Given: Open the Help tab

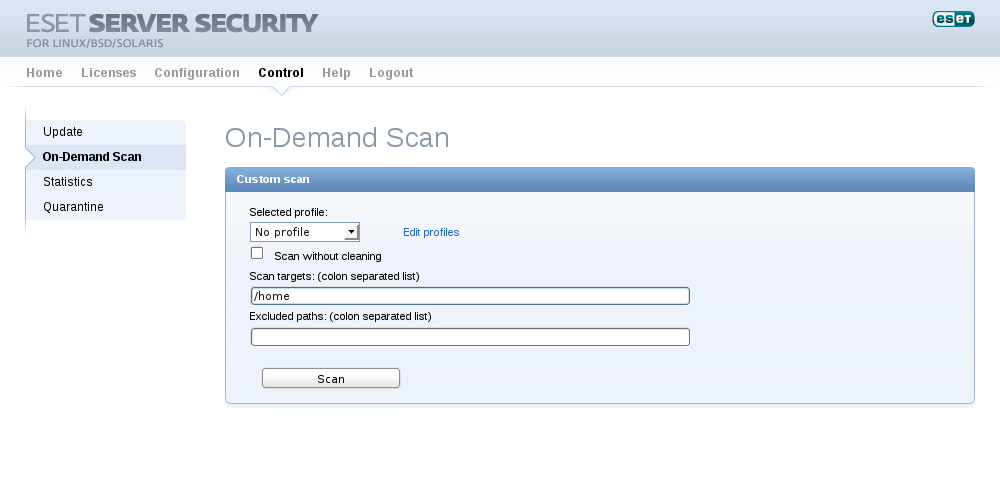Looking at the screenshot, I should pyautogui.click(x=336, y=73).
